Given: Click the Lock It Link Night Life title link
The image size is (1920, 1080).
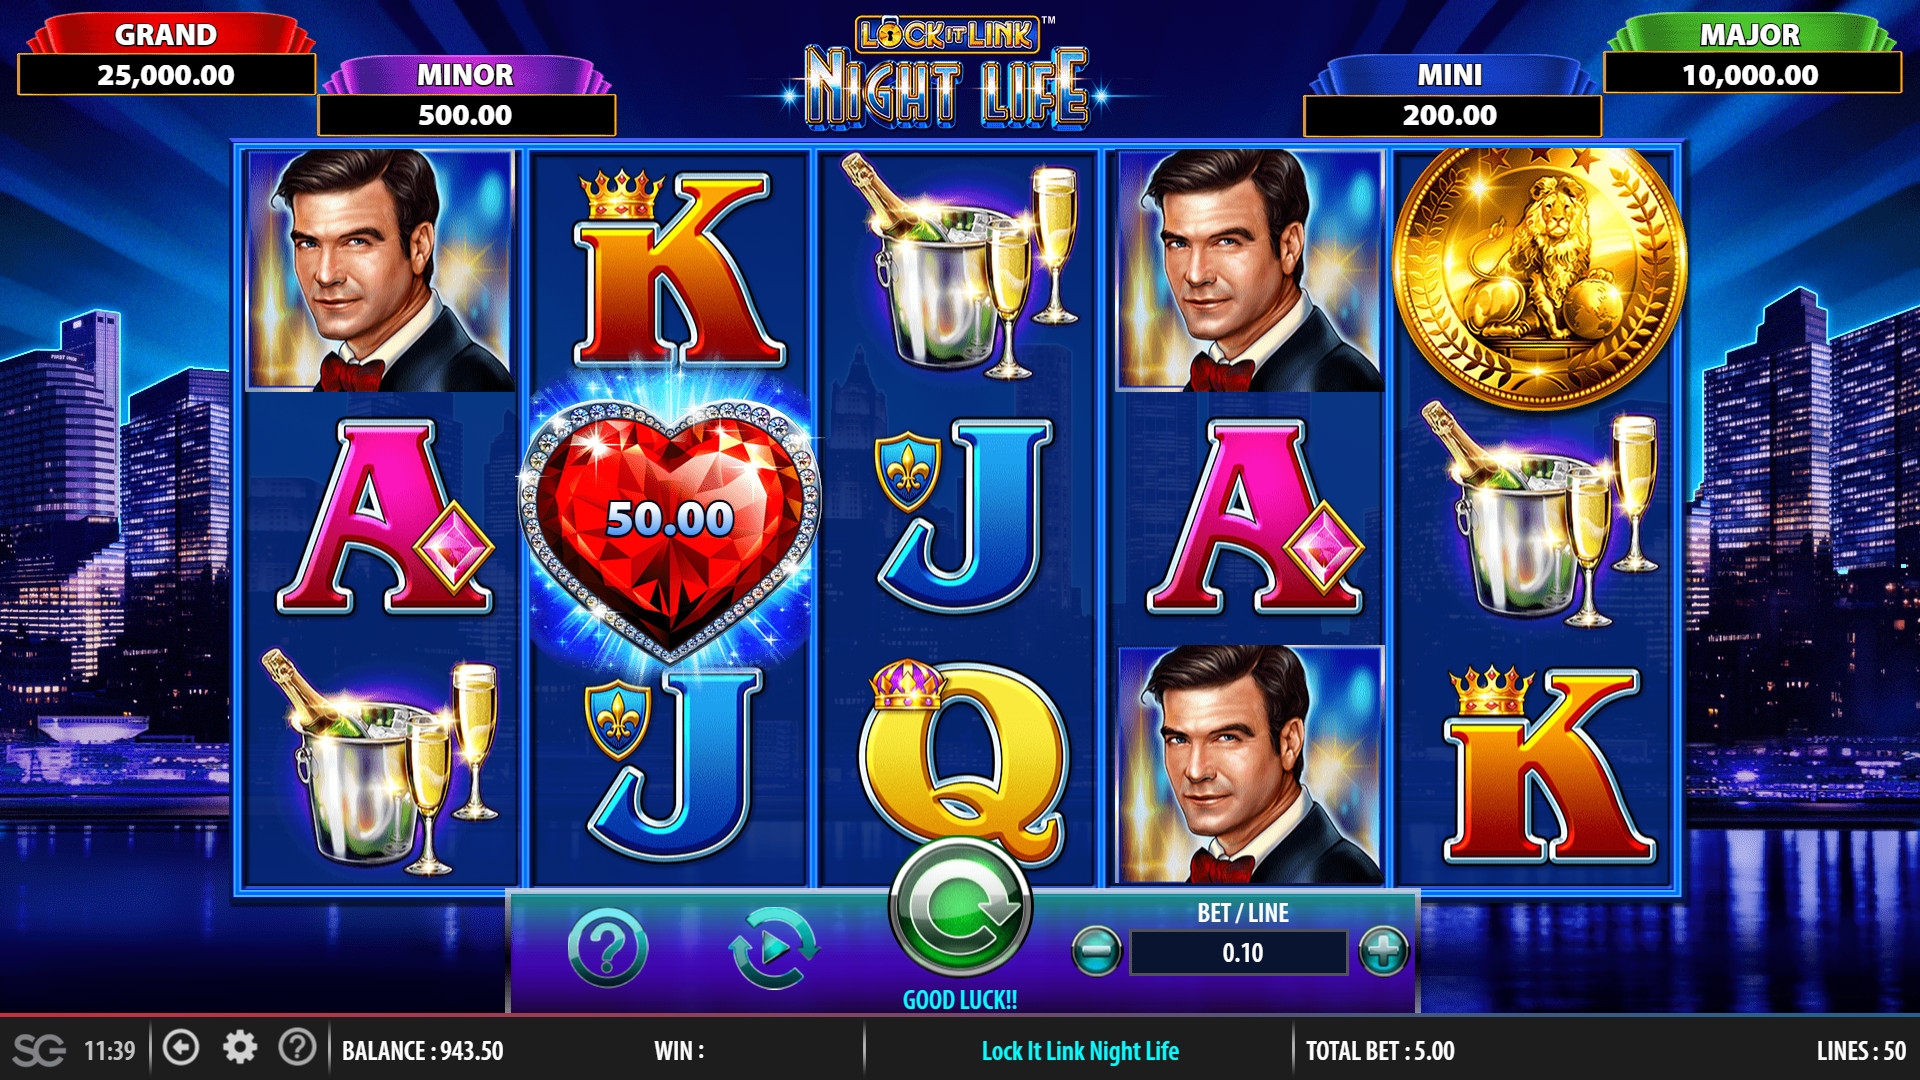Looking at the screenshot, I should [1080, 1051].
